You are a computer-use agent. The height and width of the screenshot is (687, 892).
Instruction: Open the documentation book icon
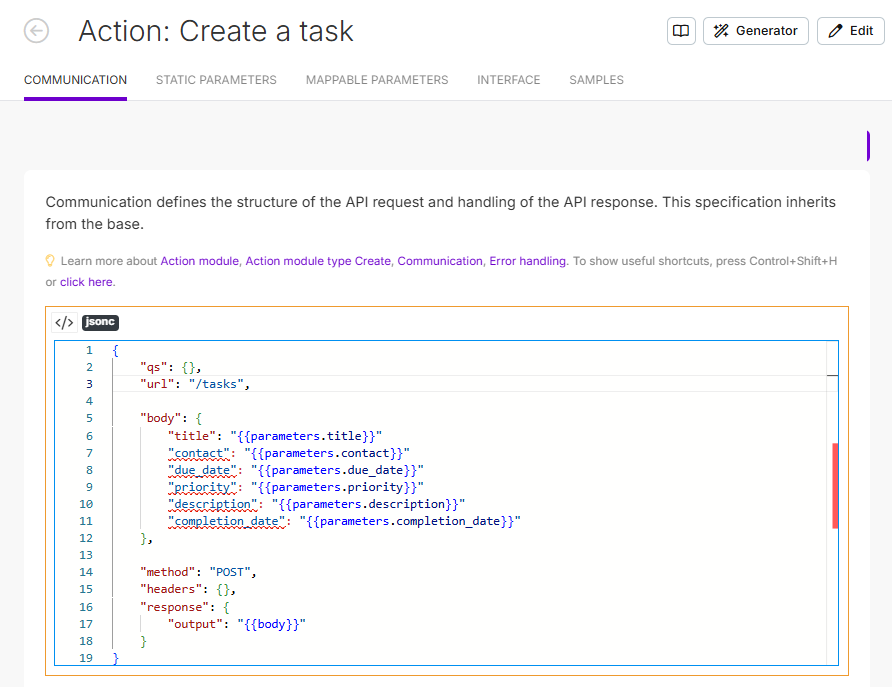pyautogui.click(x=681, y=31)
